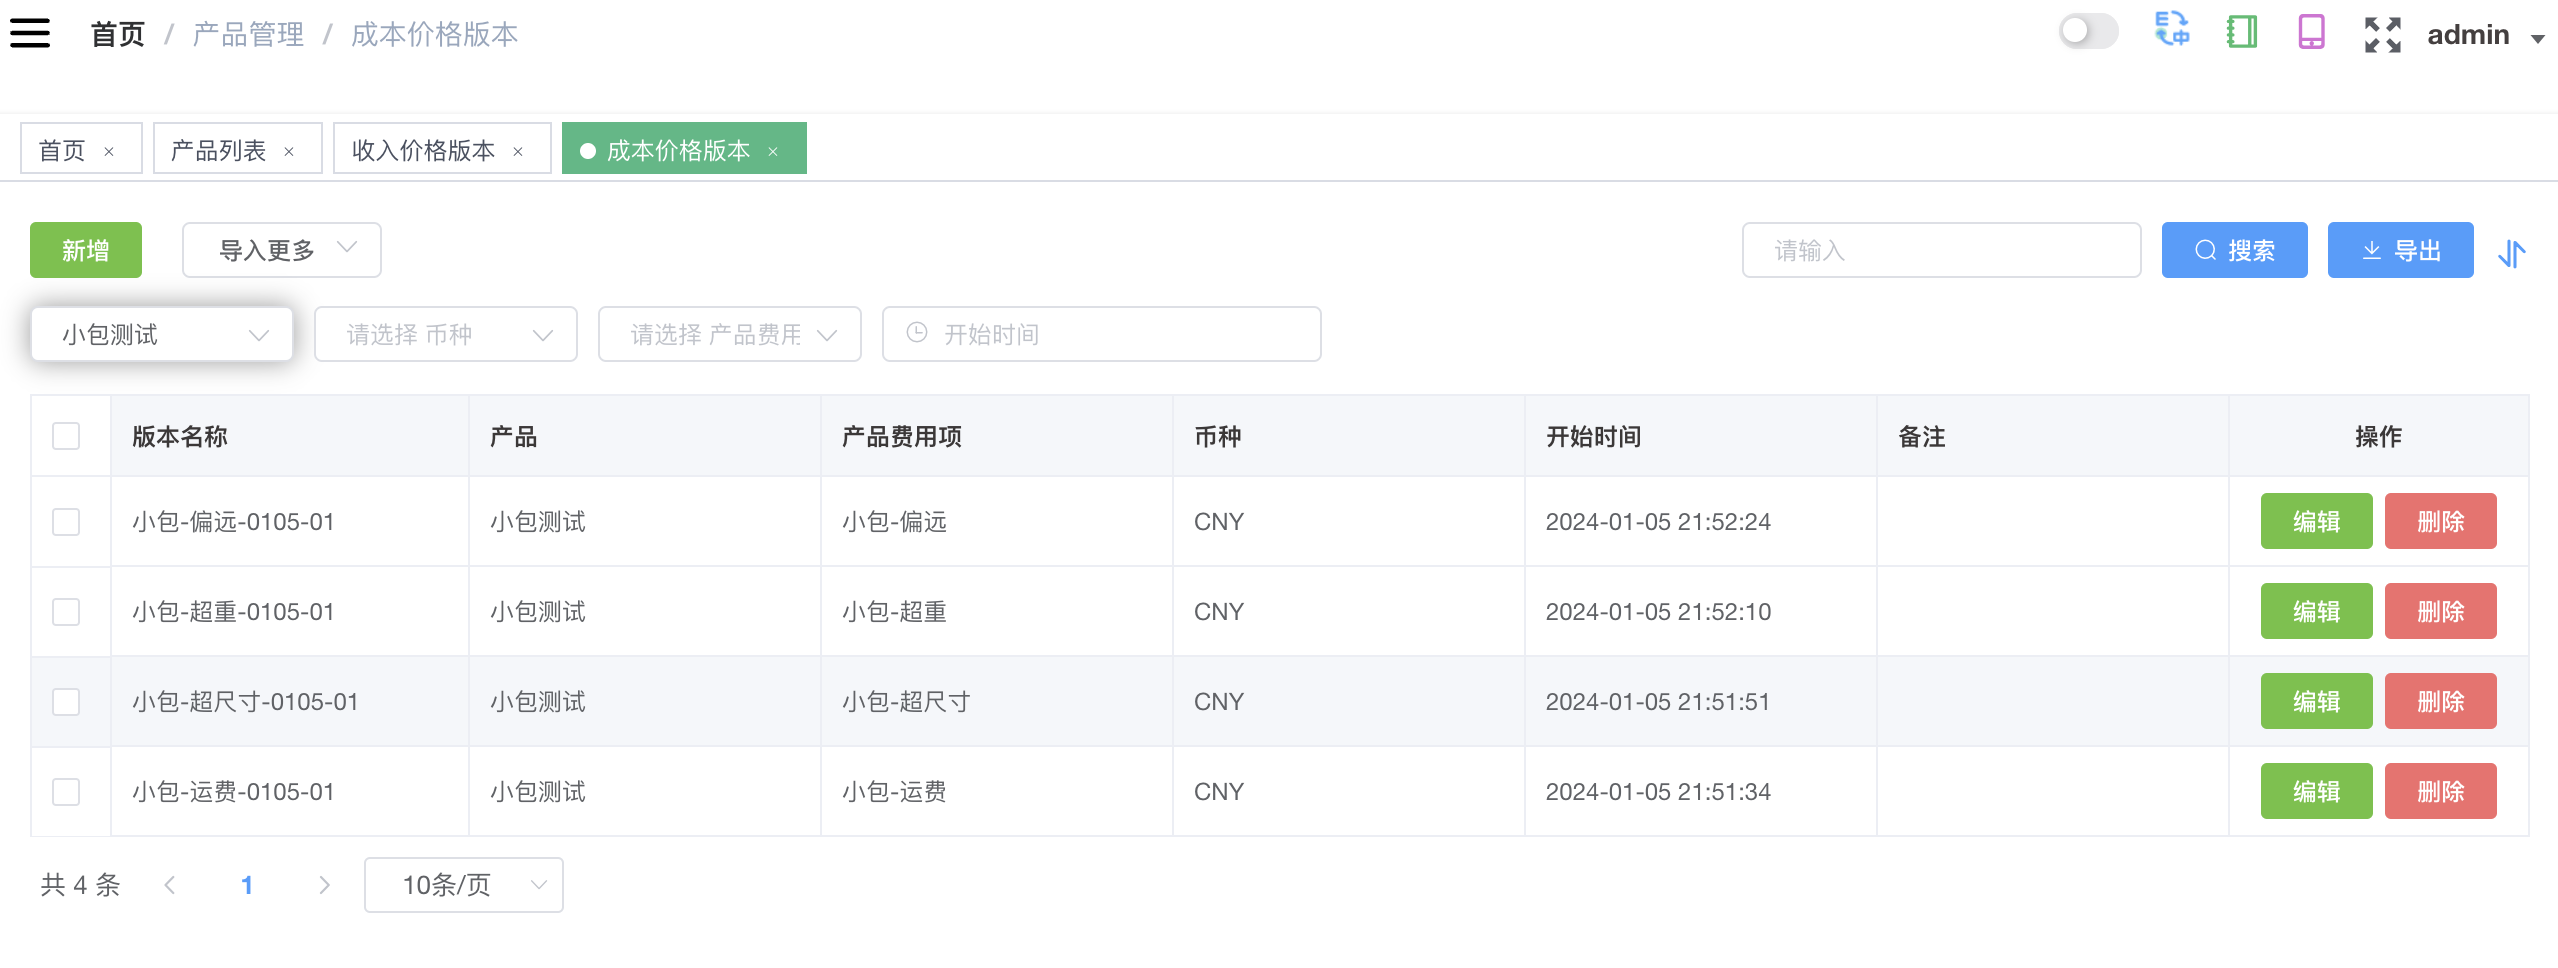Viewport: 2558px width, 968px height.
Task: Select all rows with header checkbox
Action: (66, 436)
